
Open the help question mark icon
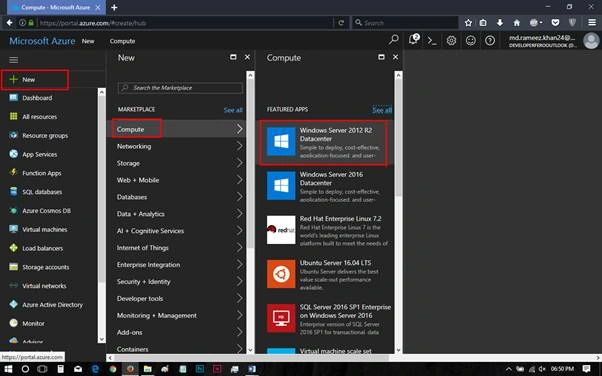pos(490,40)
